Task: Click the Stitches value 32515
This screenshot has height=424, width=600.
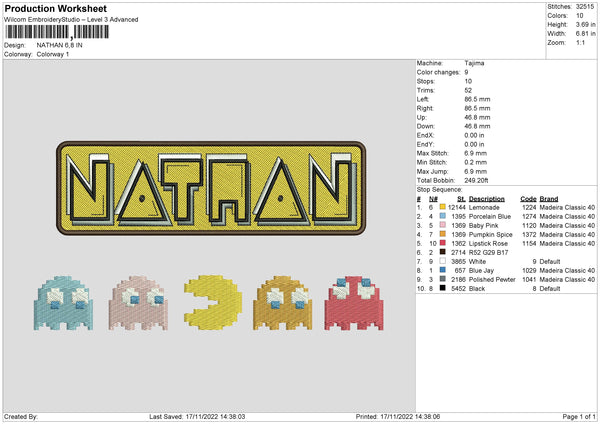Action: point(585,7)
